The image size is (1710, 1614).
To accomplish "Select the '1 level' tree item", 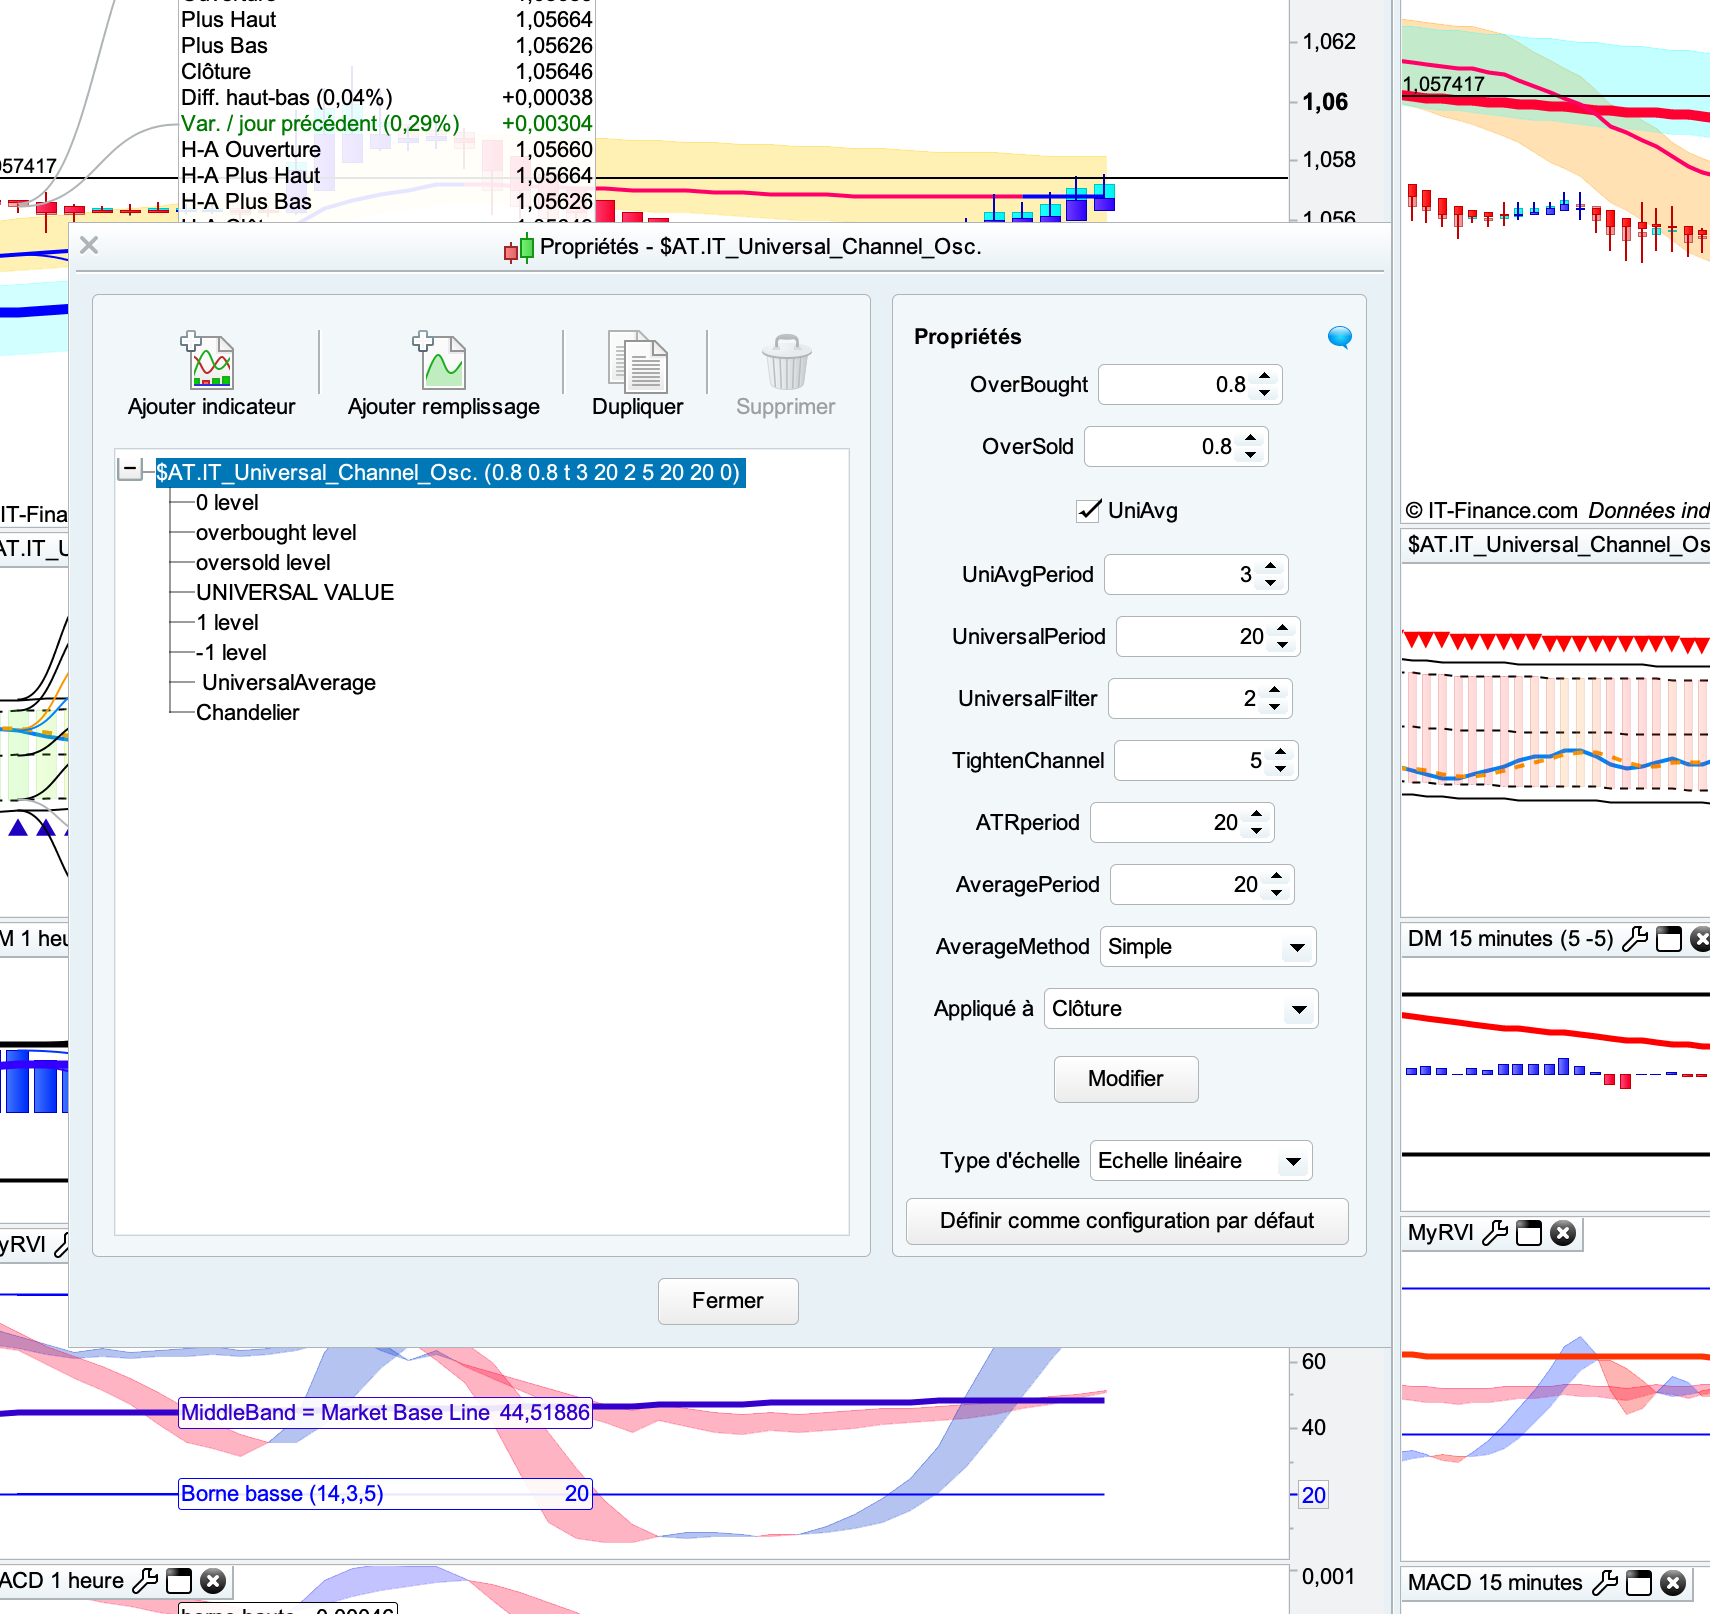I will point(227,622).
